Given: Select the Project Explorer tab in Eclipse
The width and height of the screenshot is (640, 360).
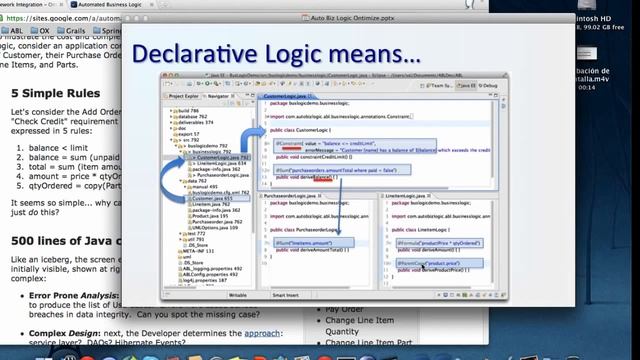Looking at the screenshot, I should [x=181, y=96].
